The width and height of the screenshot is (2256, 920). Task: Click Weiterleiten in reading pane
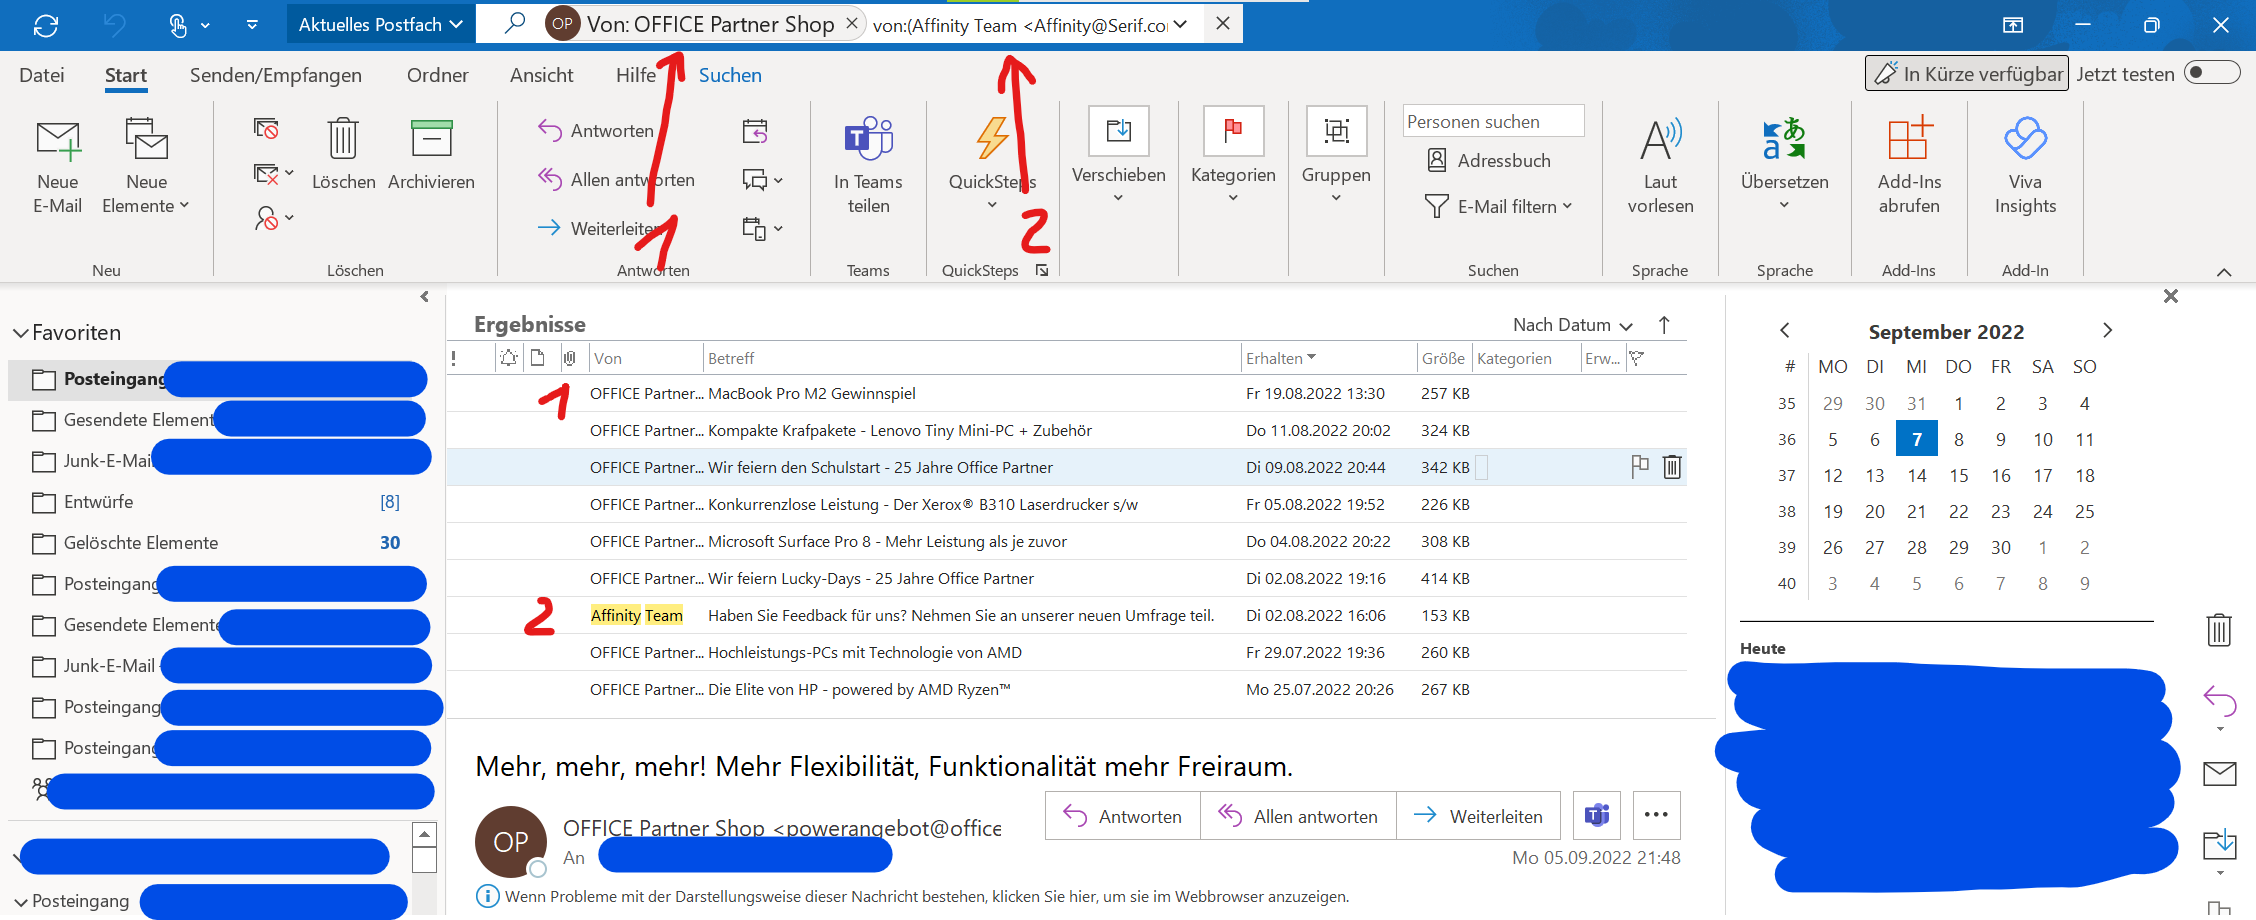pos(1478,816)
